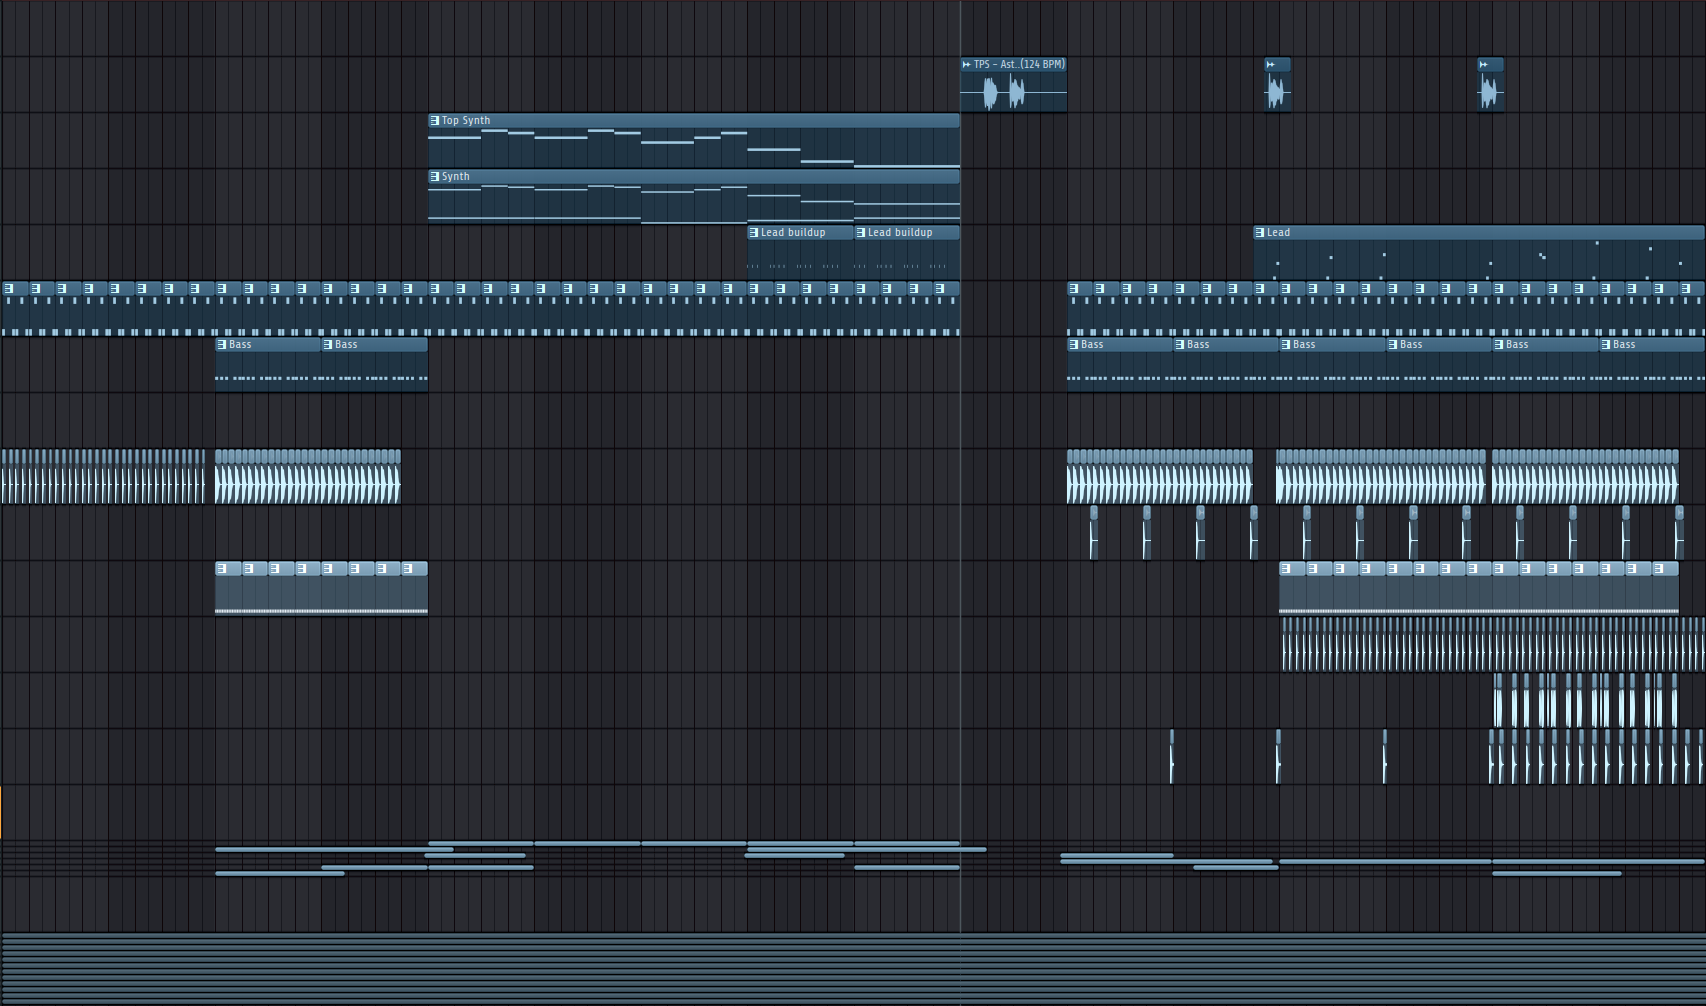Click the TPS audio clip waveform
Viewport: 1706px width, 1006px height.
(1014, 92)
